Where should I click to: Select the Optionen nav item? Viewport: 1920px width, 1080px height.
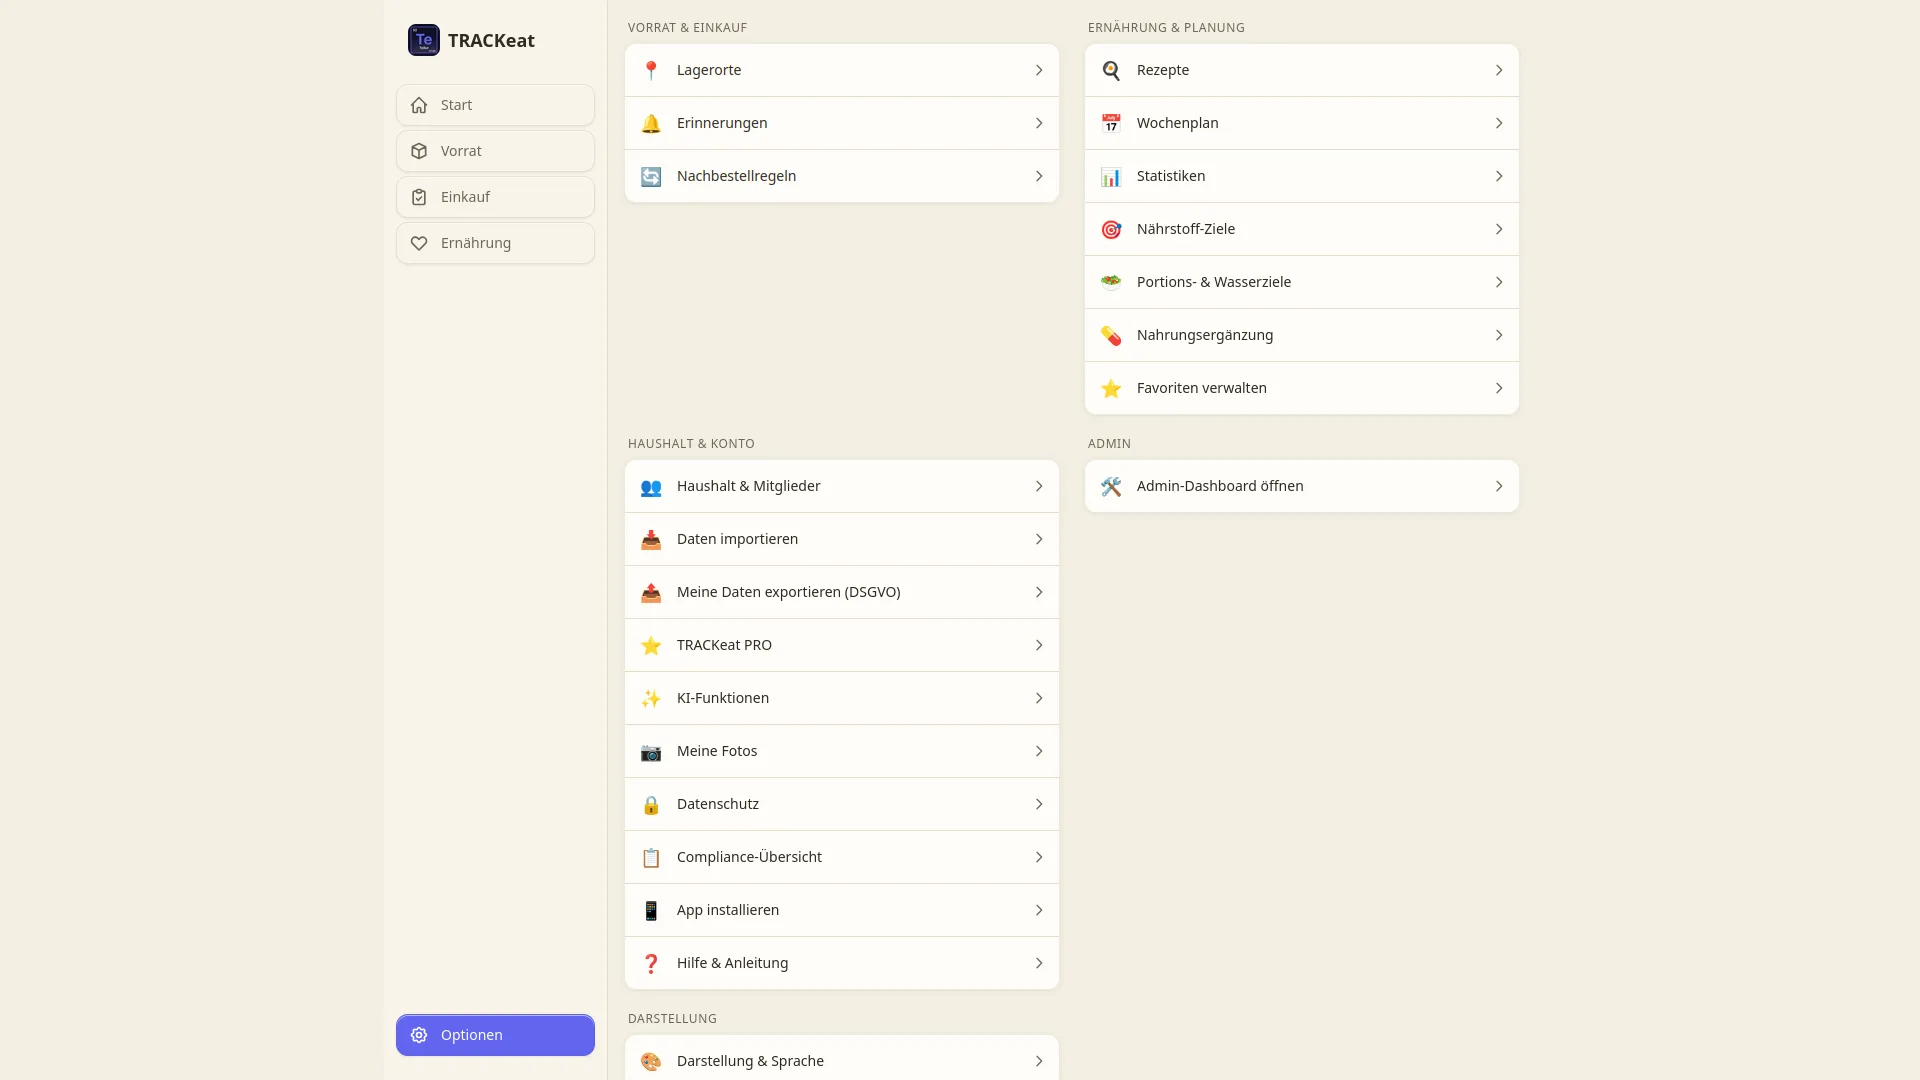click(x=495, y=1035)
